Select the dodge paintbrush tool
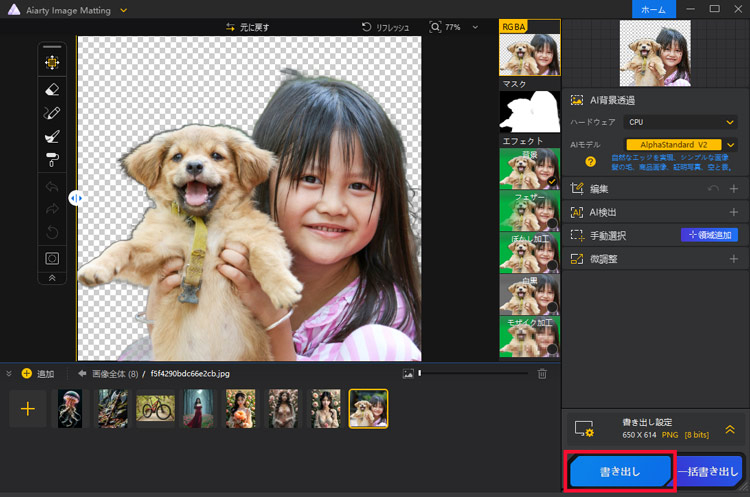The image size is (750, 497). (52, 136)
